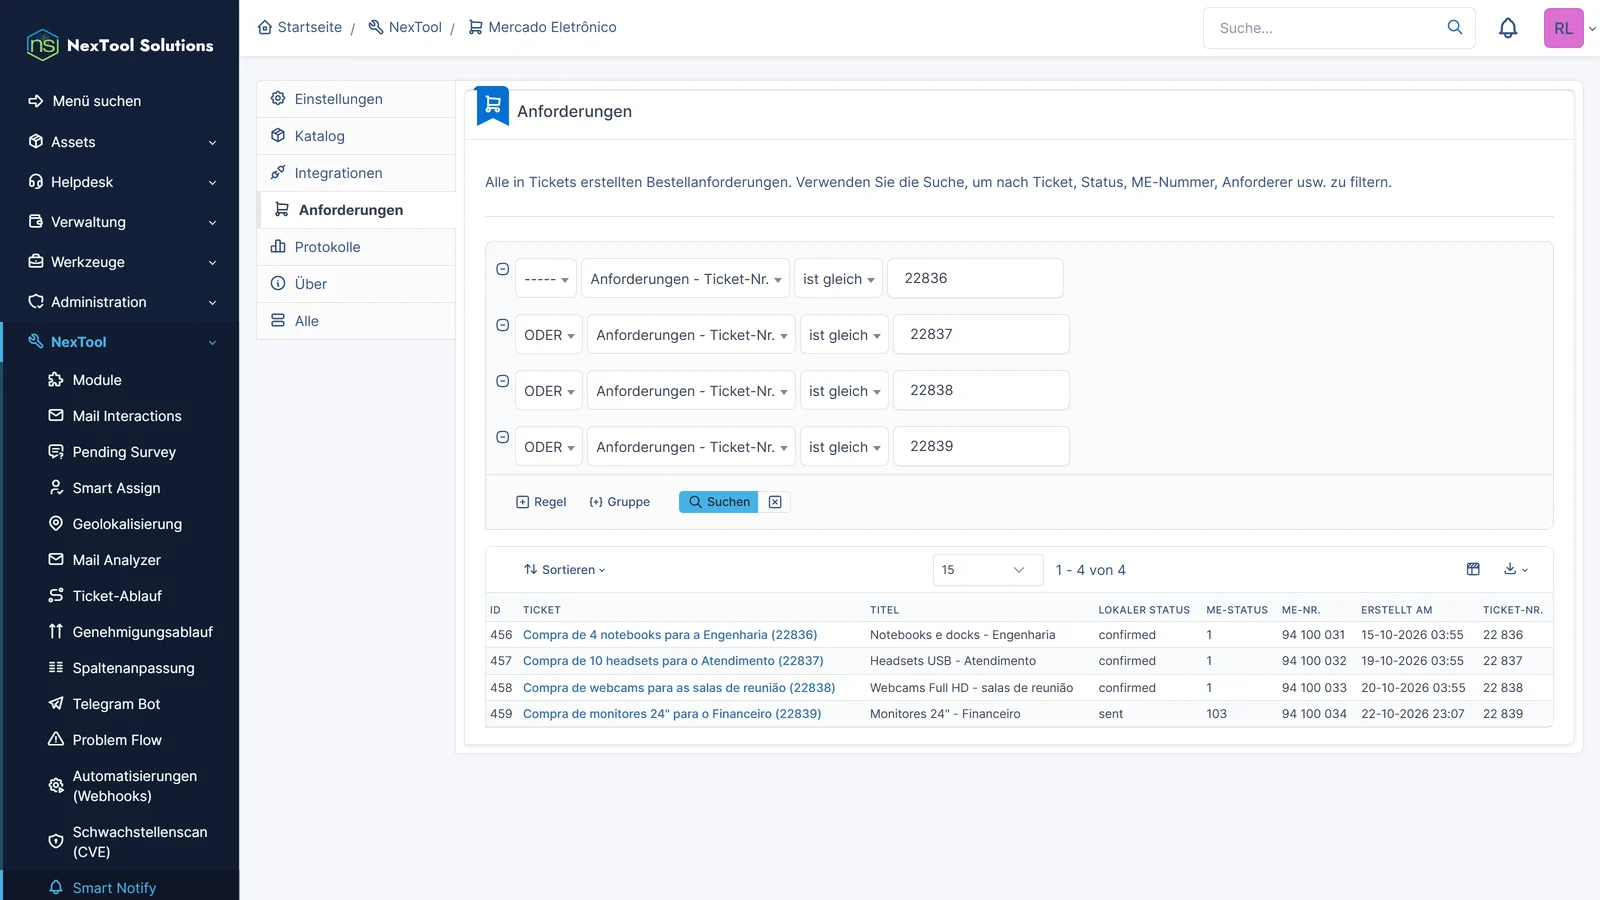Expand the Helpdesk sidebar menu
Image resolution: width=1600 pixels, height=900 pixels.
122,182
